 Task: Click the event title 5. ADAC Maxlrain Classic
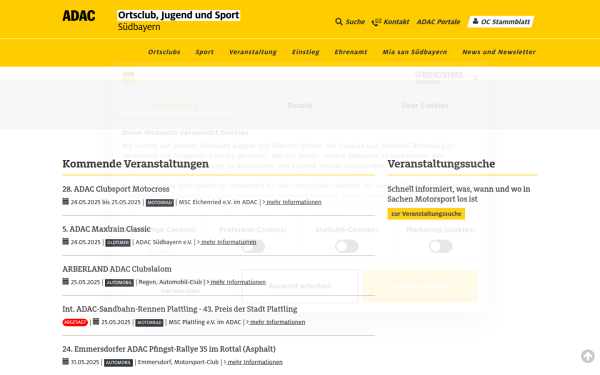(106, 229)
